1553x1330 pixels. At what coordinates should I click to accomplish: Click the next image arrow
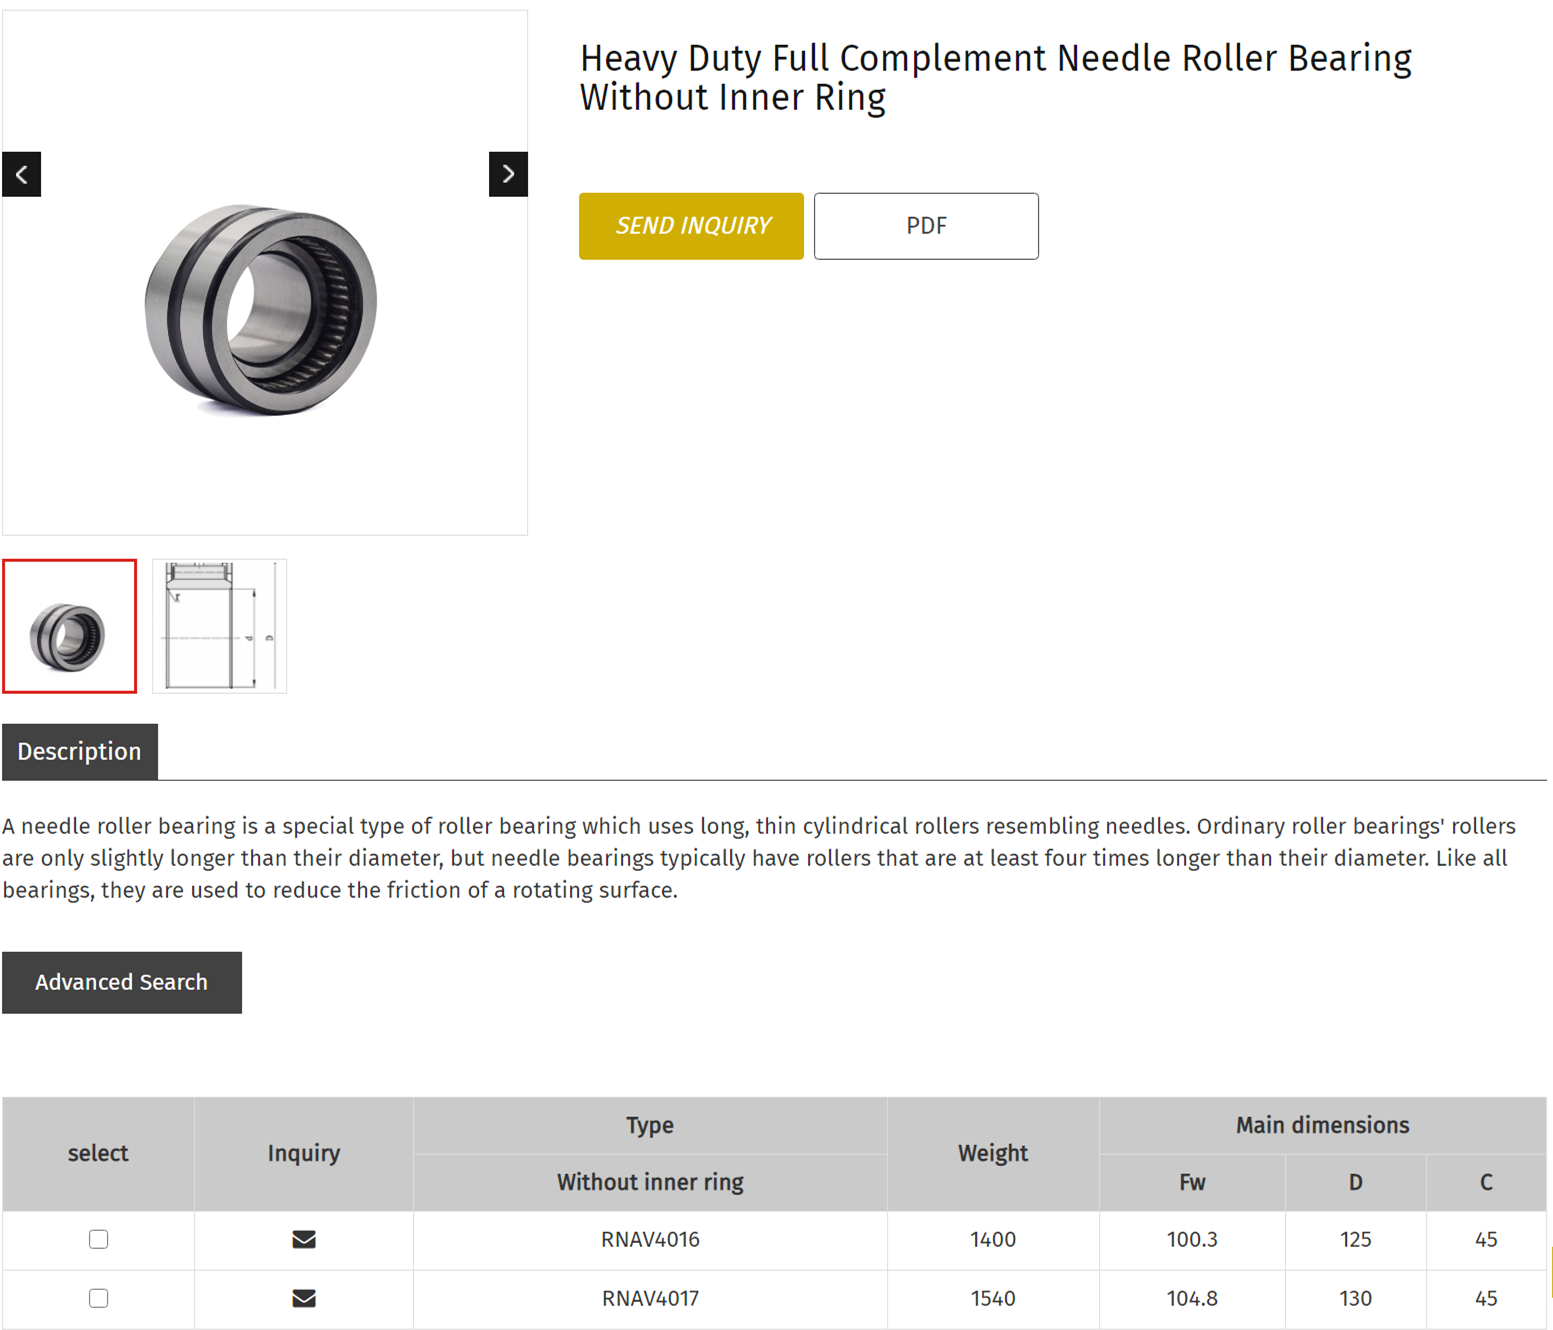pos(508,175)
